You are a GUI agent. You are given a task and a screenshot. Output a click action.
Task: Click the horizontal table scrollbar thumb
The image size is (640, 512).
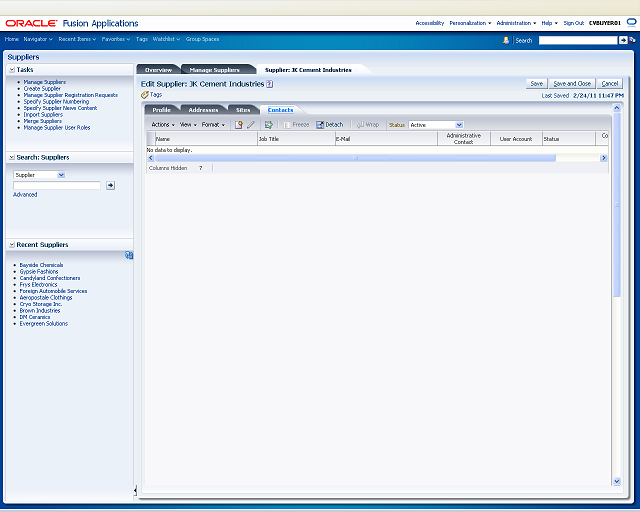point(355,158)
